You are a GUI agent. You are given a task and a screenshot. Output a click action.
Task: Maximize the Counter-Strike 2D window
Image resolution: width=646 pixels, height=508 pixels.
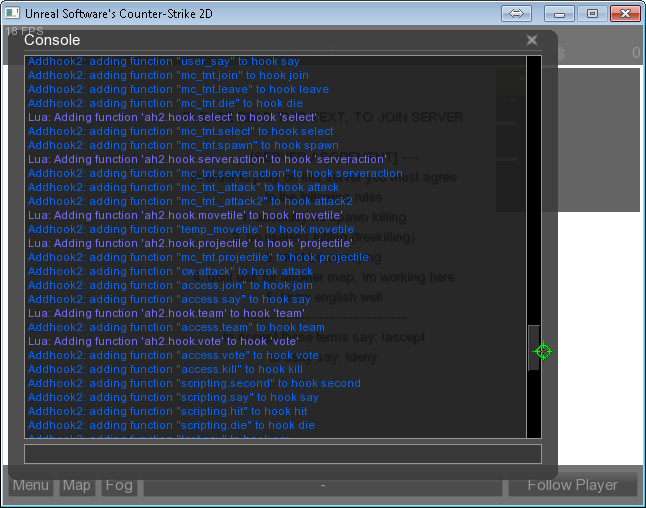point(592,14)
